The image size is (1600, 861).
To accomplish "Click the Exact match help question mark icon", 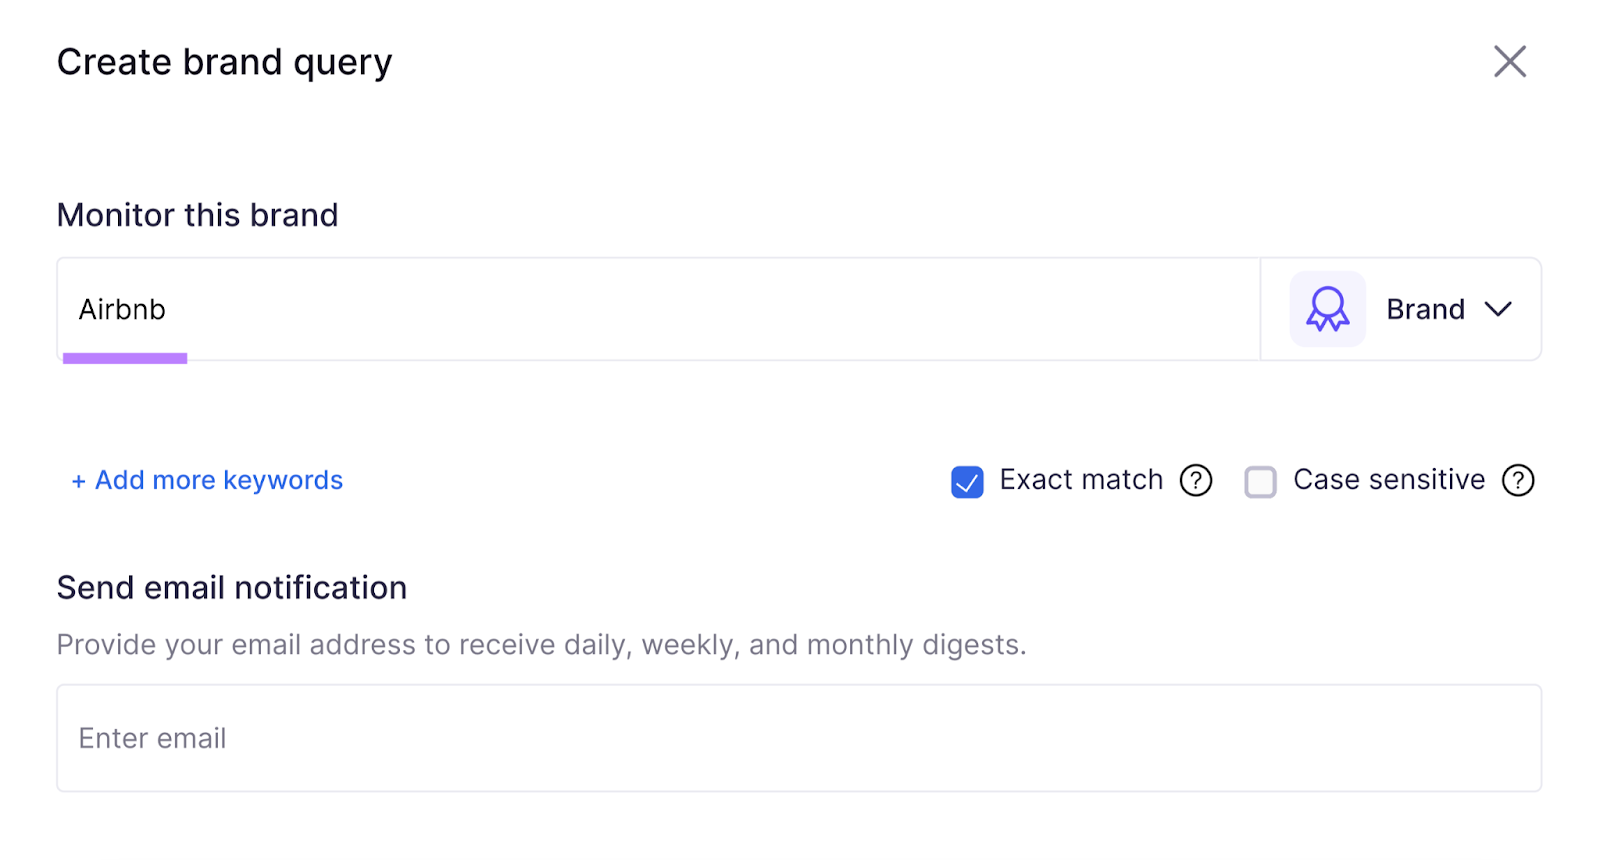I will click(1196, 481).
